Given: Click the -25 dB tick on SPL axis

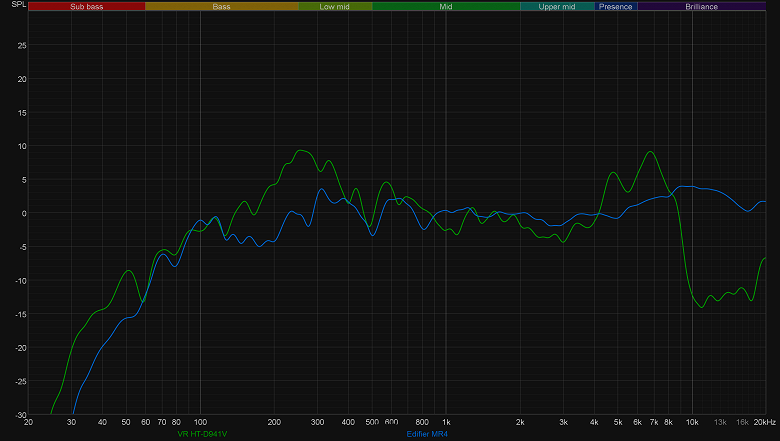Looking at the screenshot, I should pyautogui.click(x=20, y=382).
